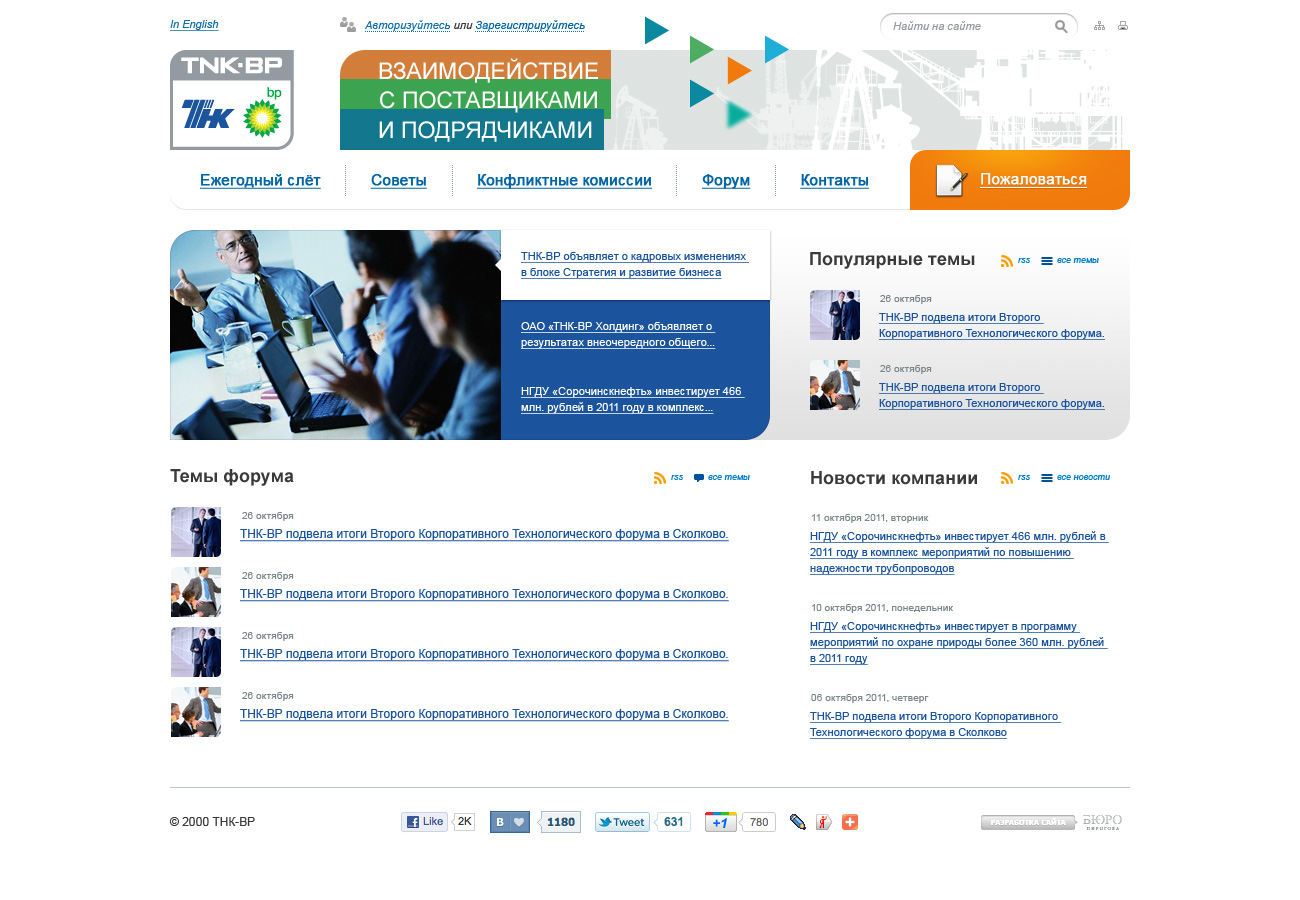This screenshot has height=900, width=1300.
Task: Click the orange plus share icon
Action: point(850,822)
